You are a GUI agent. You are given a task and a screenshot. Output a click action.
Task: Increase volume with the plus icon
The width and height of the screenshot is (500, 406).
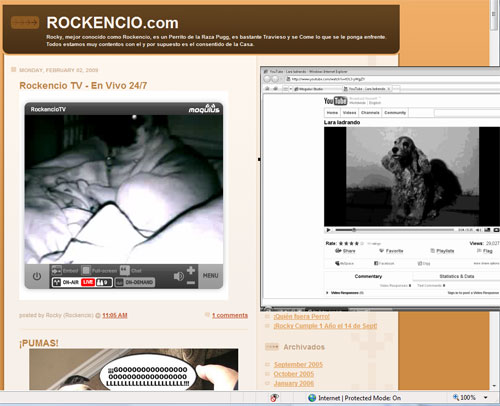(x=191, y=270)
